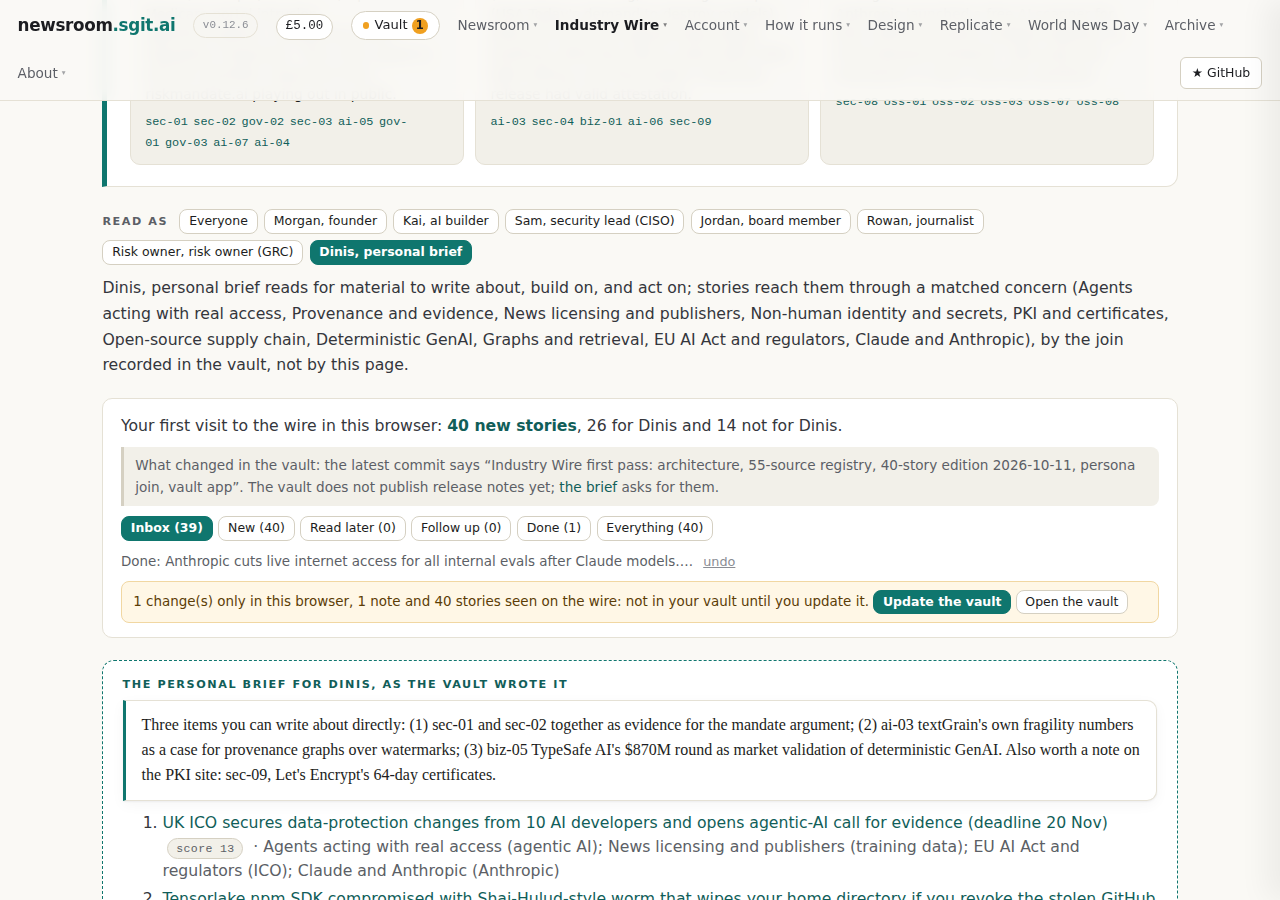This screenshot has width=1280, height=900.
Task: Open the Inbox (39) tab
Action: (x=167, y=528)
